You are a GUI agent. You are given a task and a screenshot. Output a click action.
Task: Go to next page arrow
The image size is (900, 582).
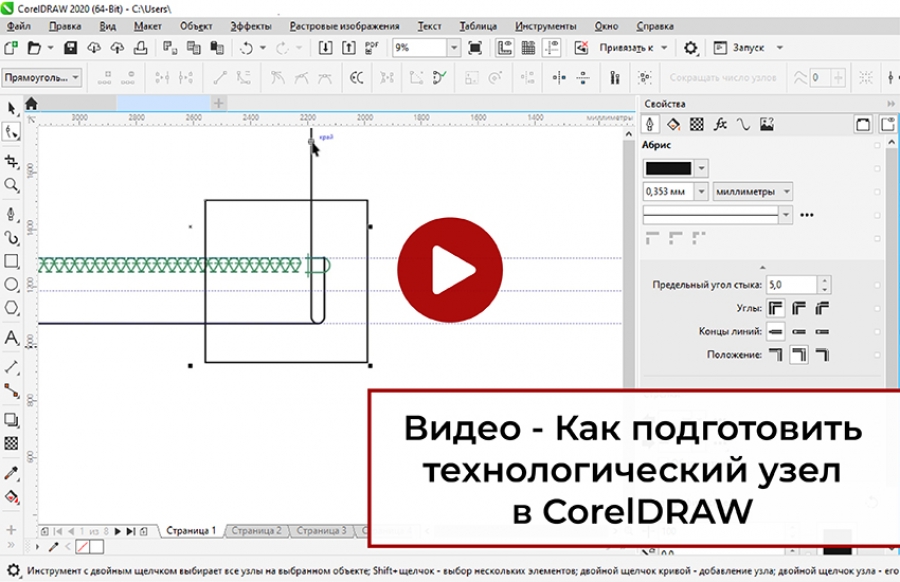[118, 531]
